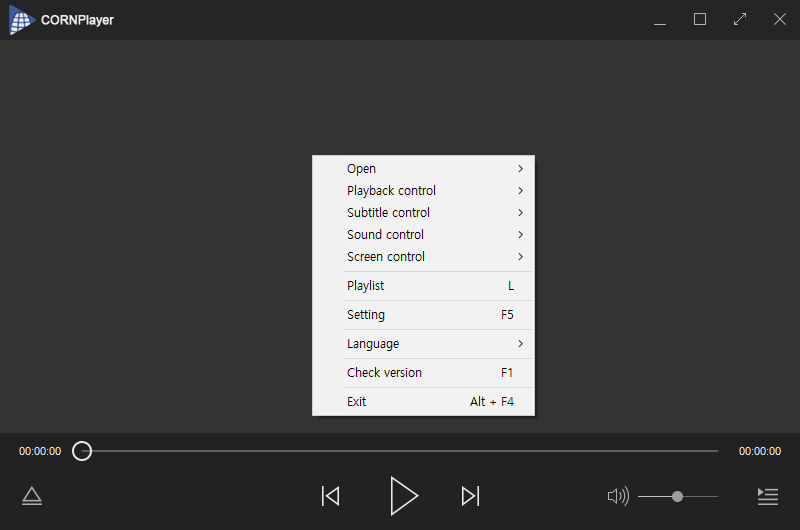Click the volume slider knob
The height and width of the screenshot is (530, 800).
[x=678, y=496]
